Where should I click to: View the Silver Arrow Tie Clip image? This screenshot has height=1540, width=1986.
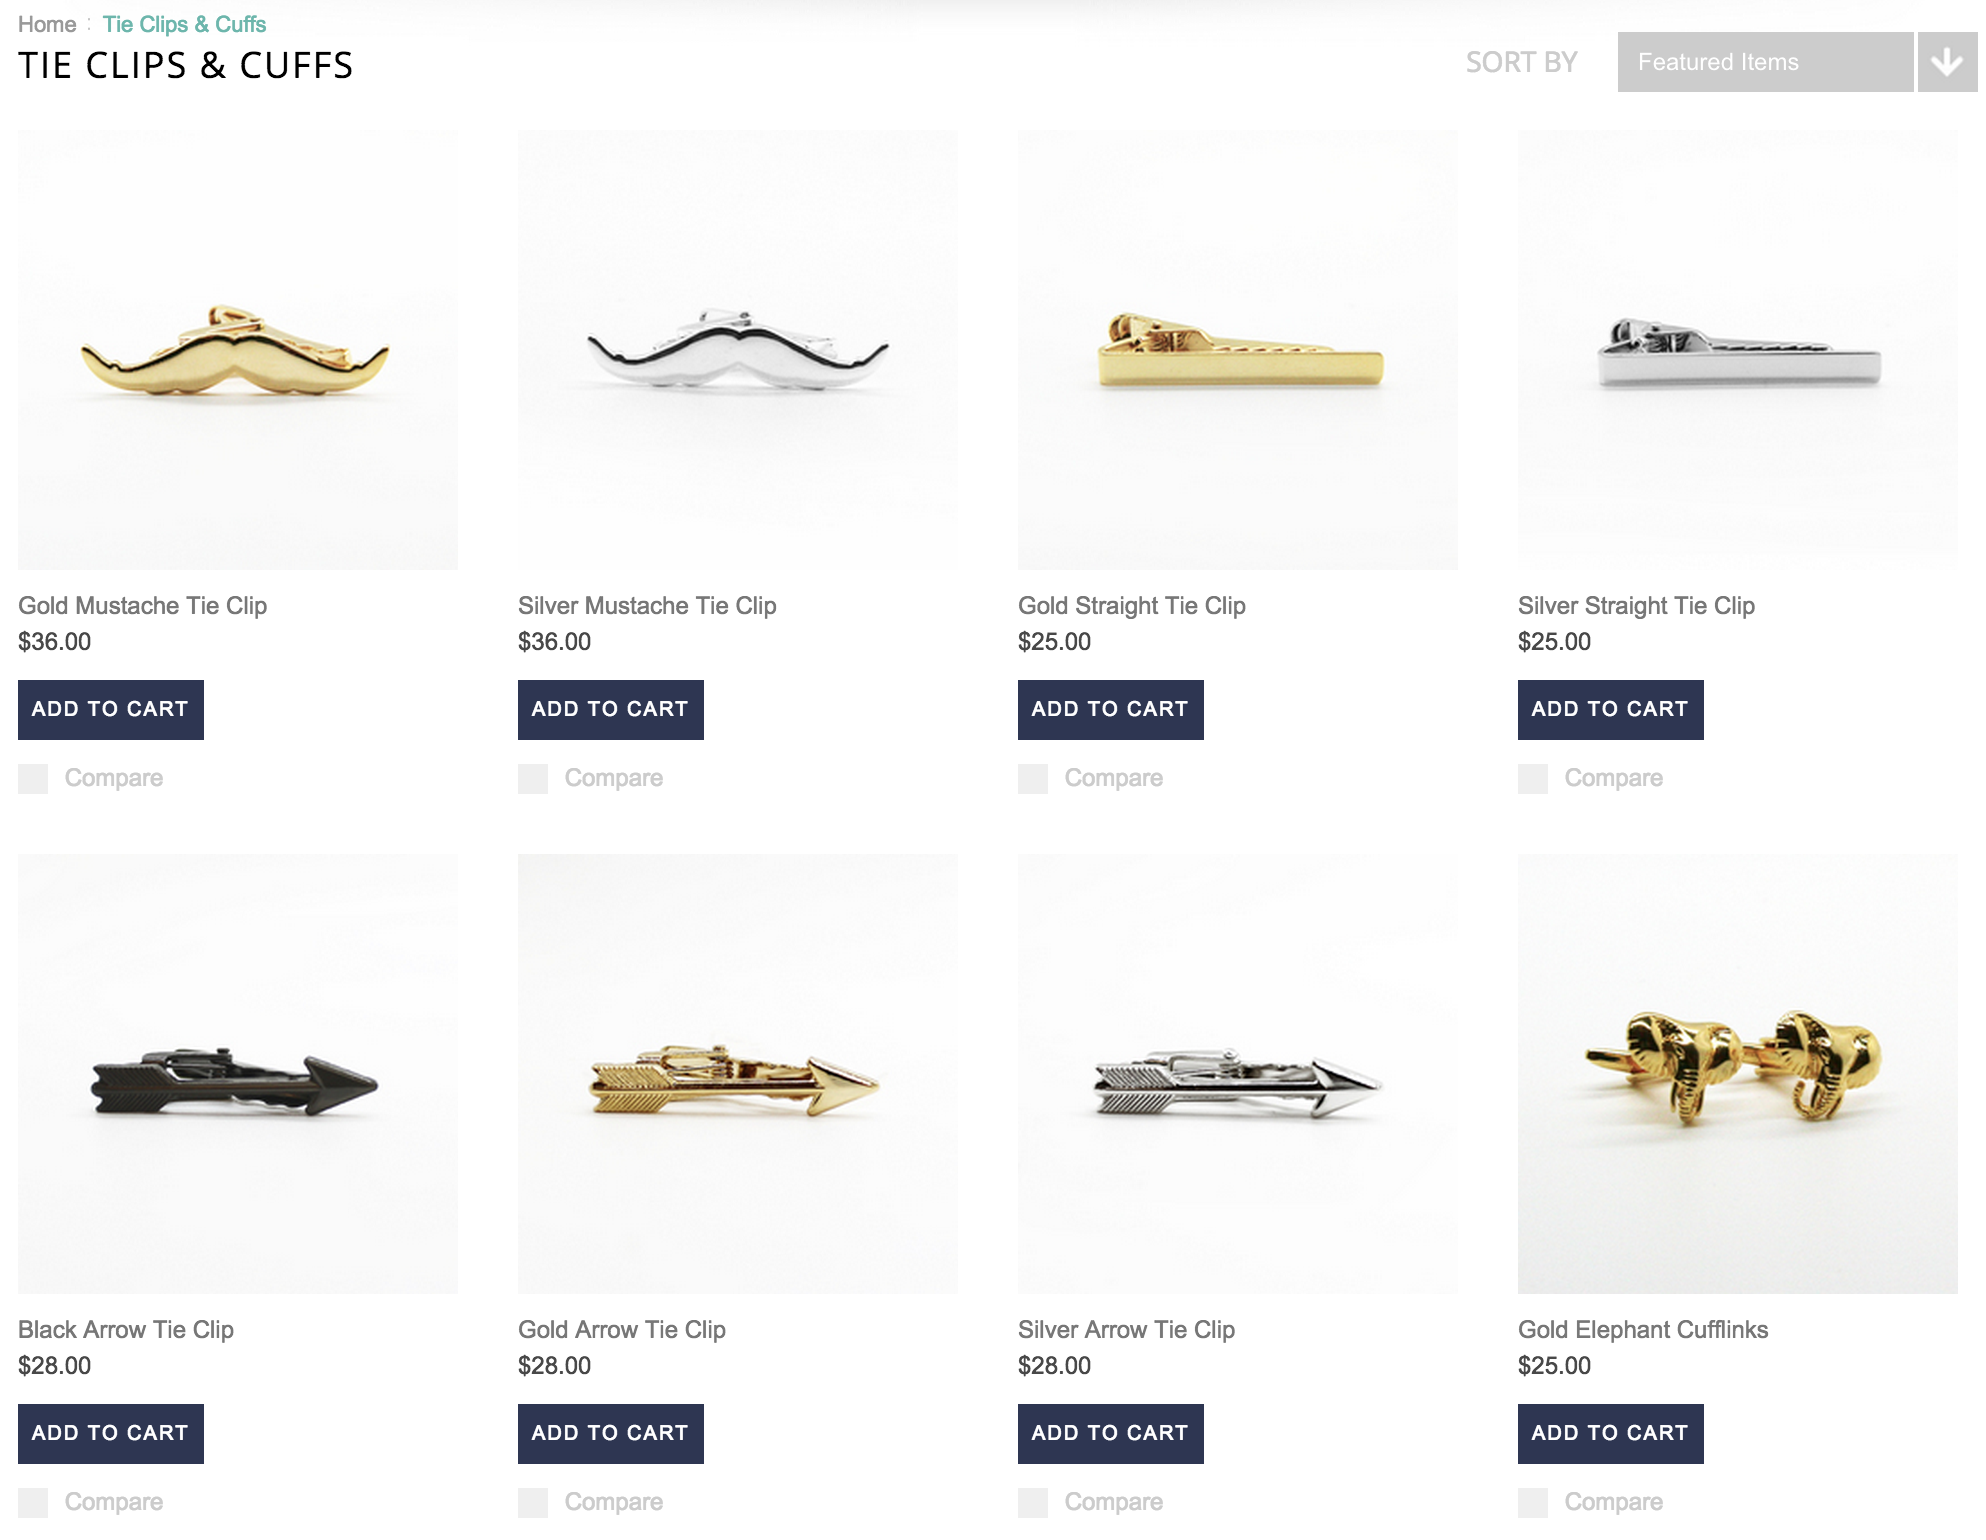(x=1238, y=1074)
